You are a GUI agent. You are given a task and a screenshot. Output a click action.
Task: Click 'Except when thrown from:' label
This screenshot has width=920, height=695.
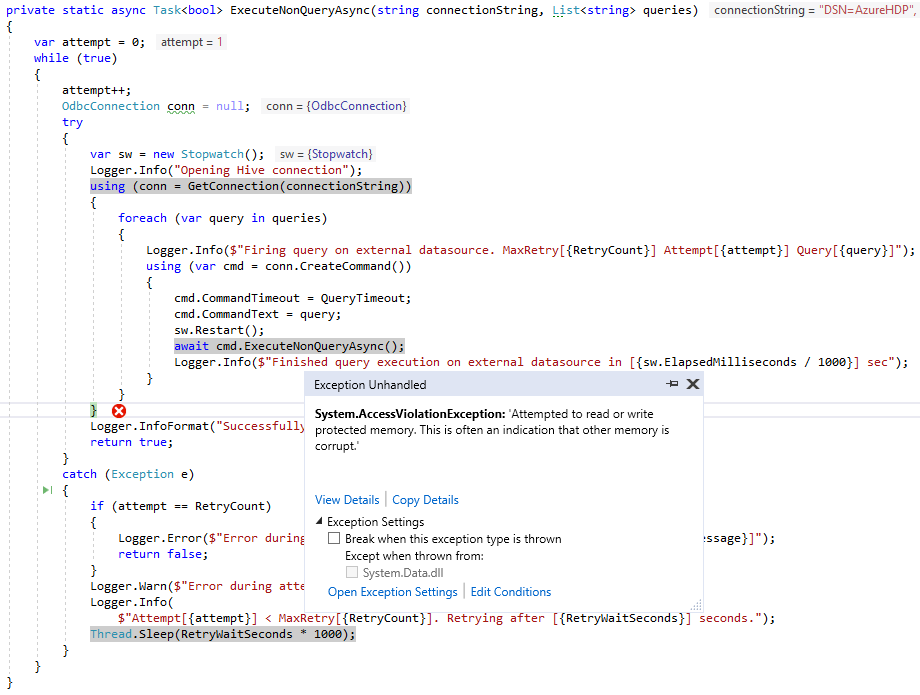point(414,555)
